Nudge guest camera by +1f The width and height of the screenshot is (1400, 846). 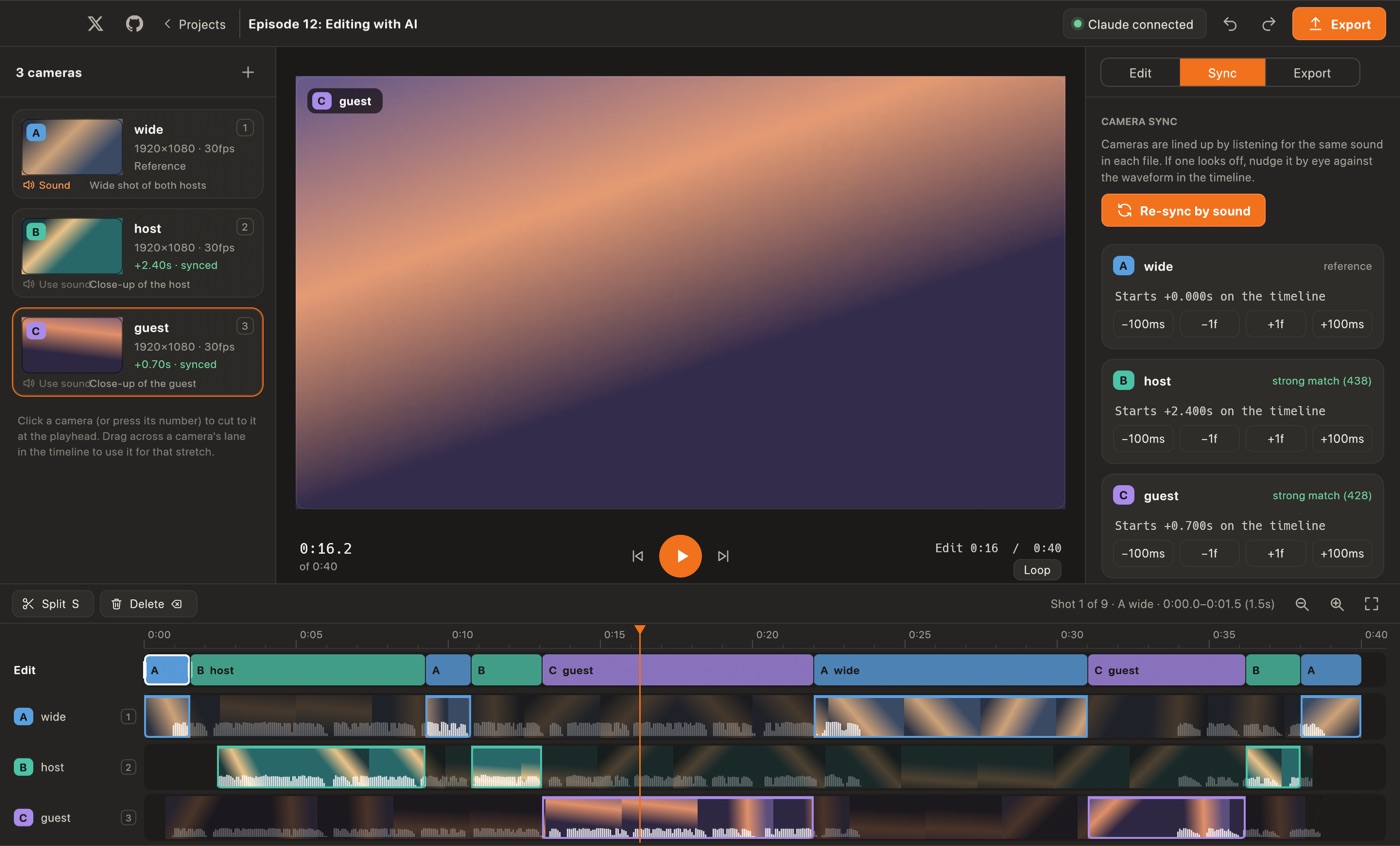click(1275, 553)
